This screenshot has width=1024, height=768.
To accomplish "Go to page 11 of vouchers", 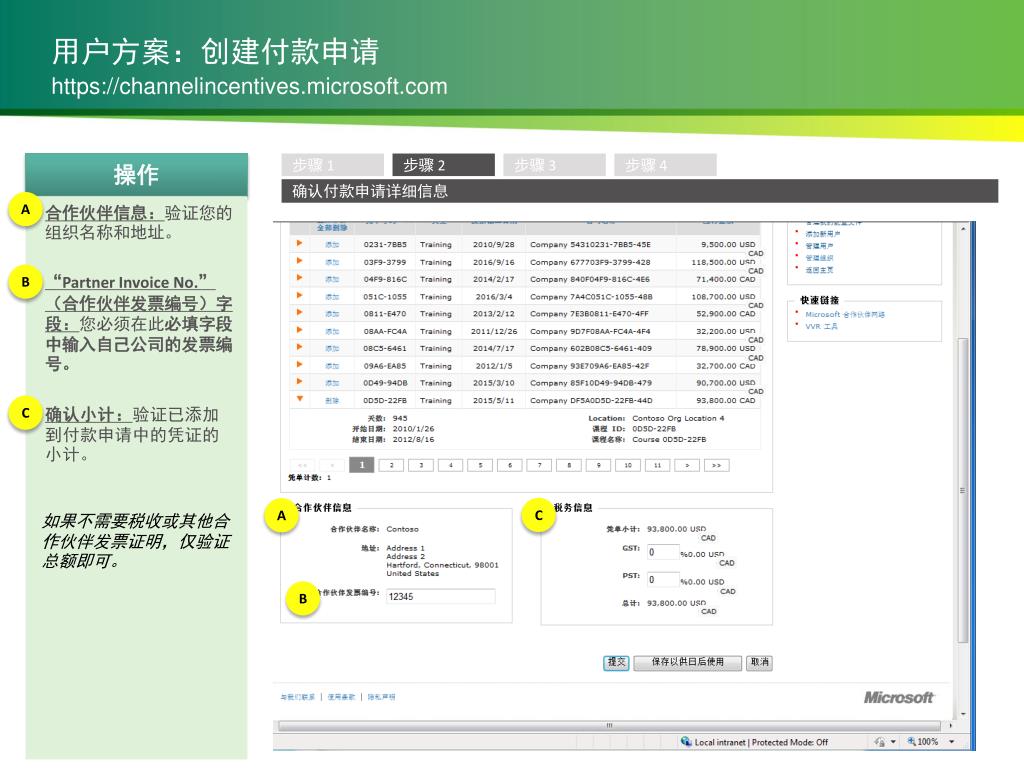I will pos(658,465).
